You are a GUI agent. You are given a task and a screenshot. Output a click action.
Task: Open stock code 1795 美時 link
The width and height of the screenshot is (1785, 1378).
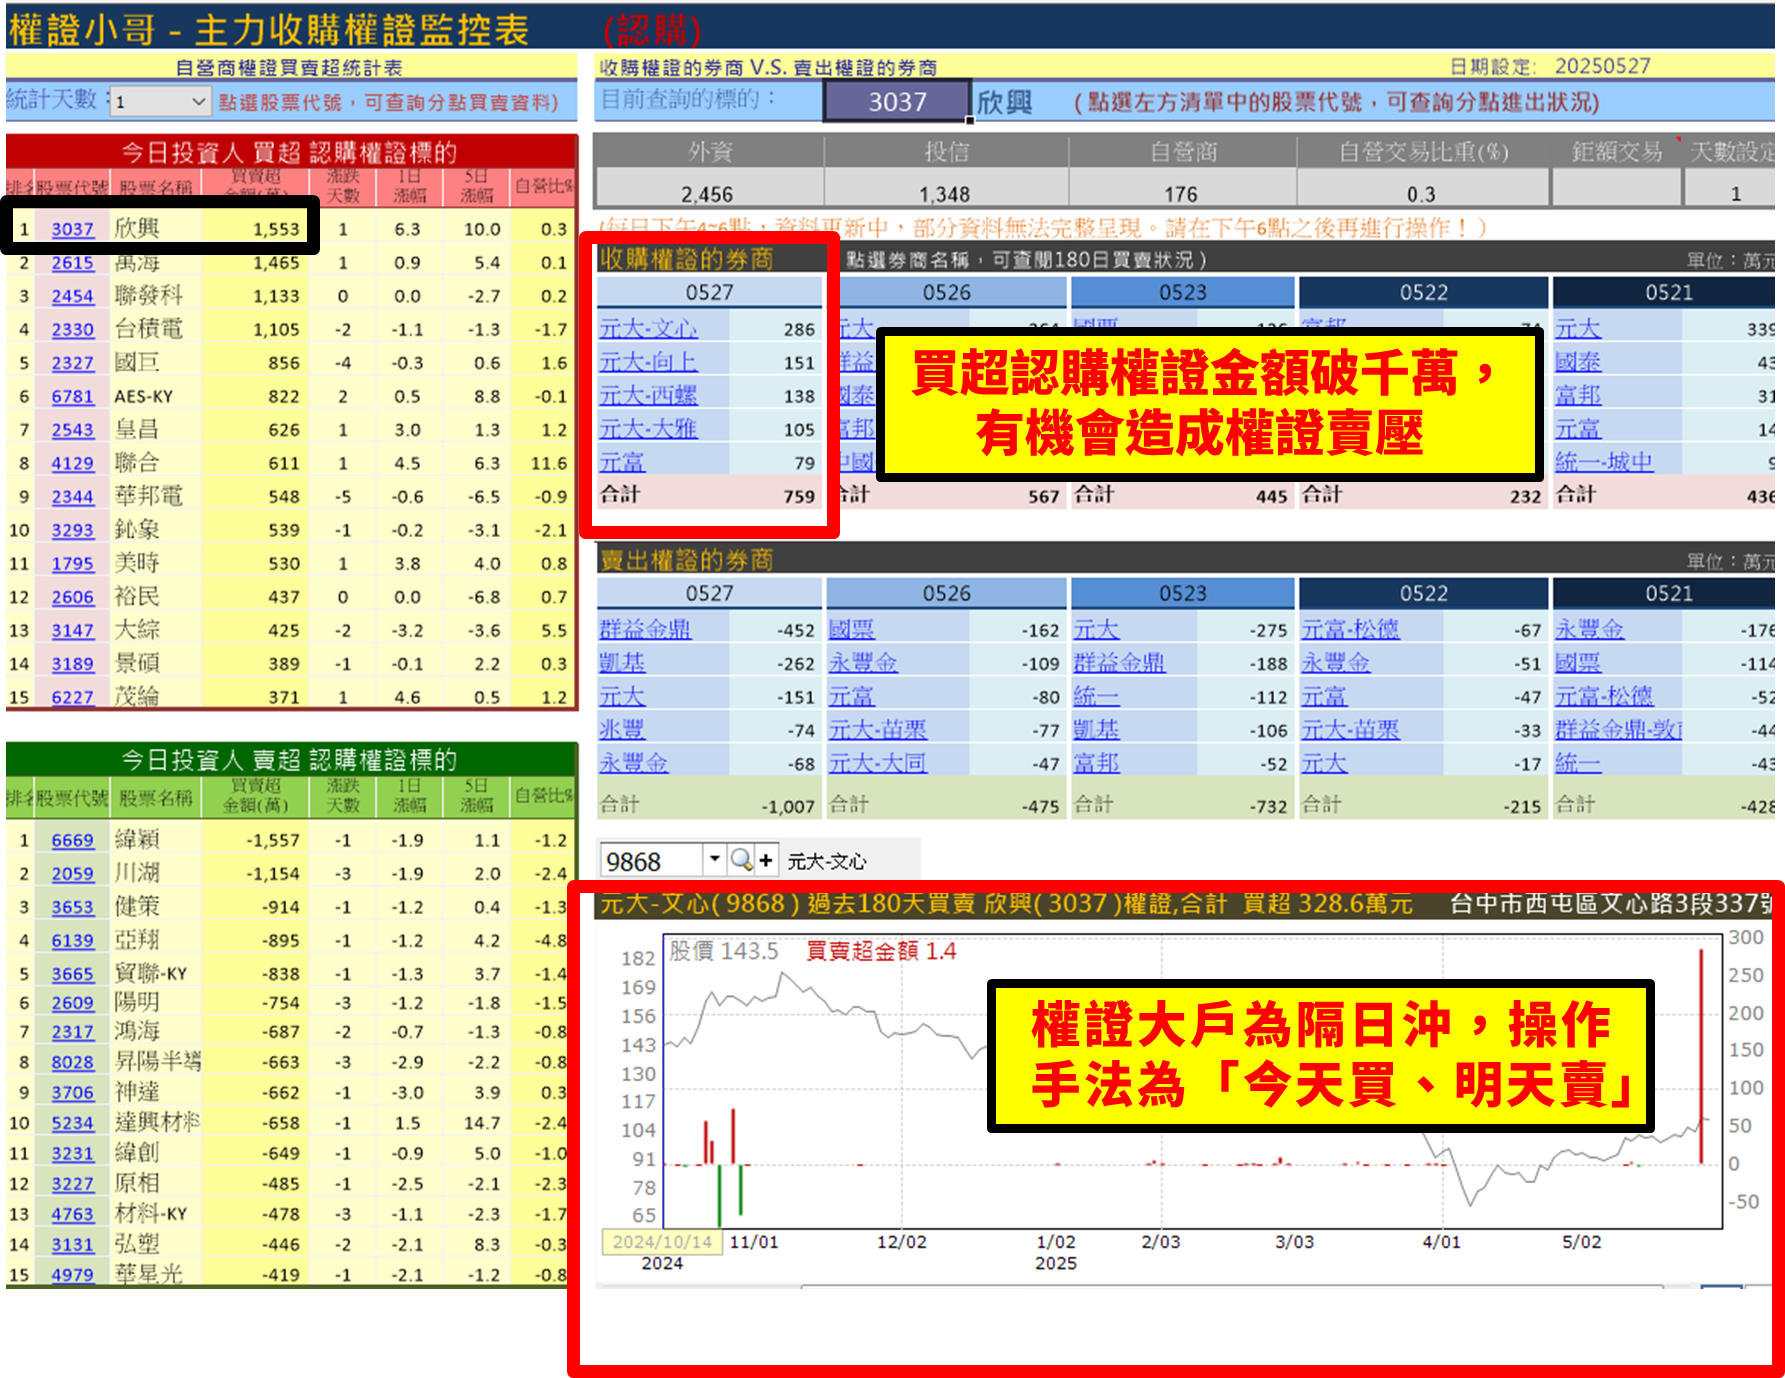73,563
